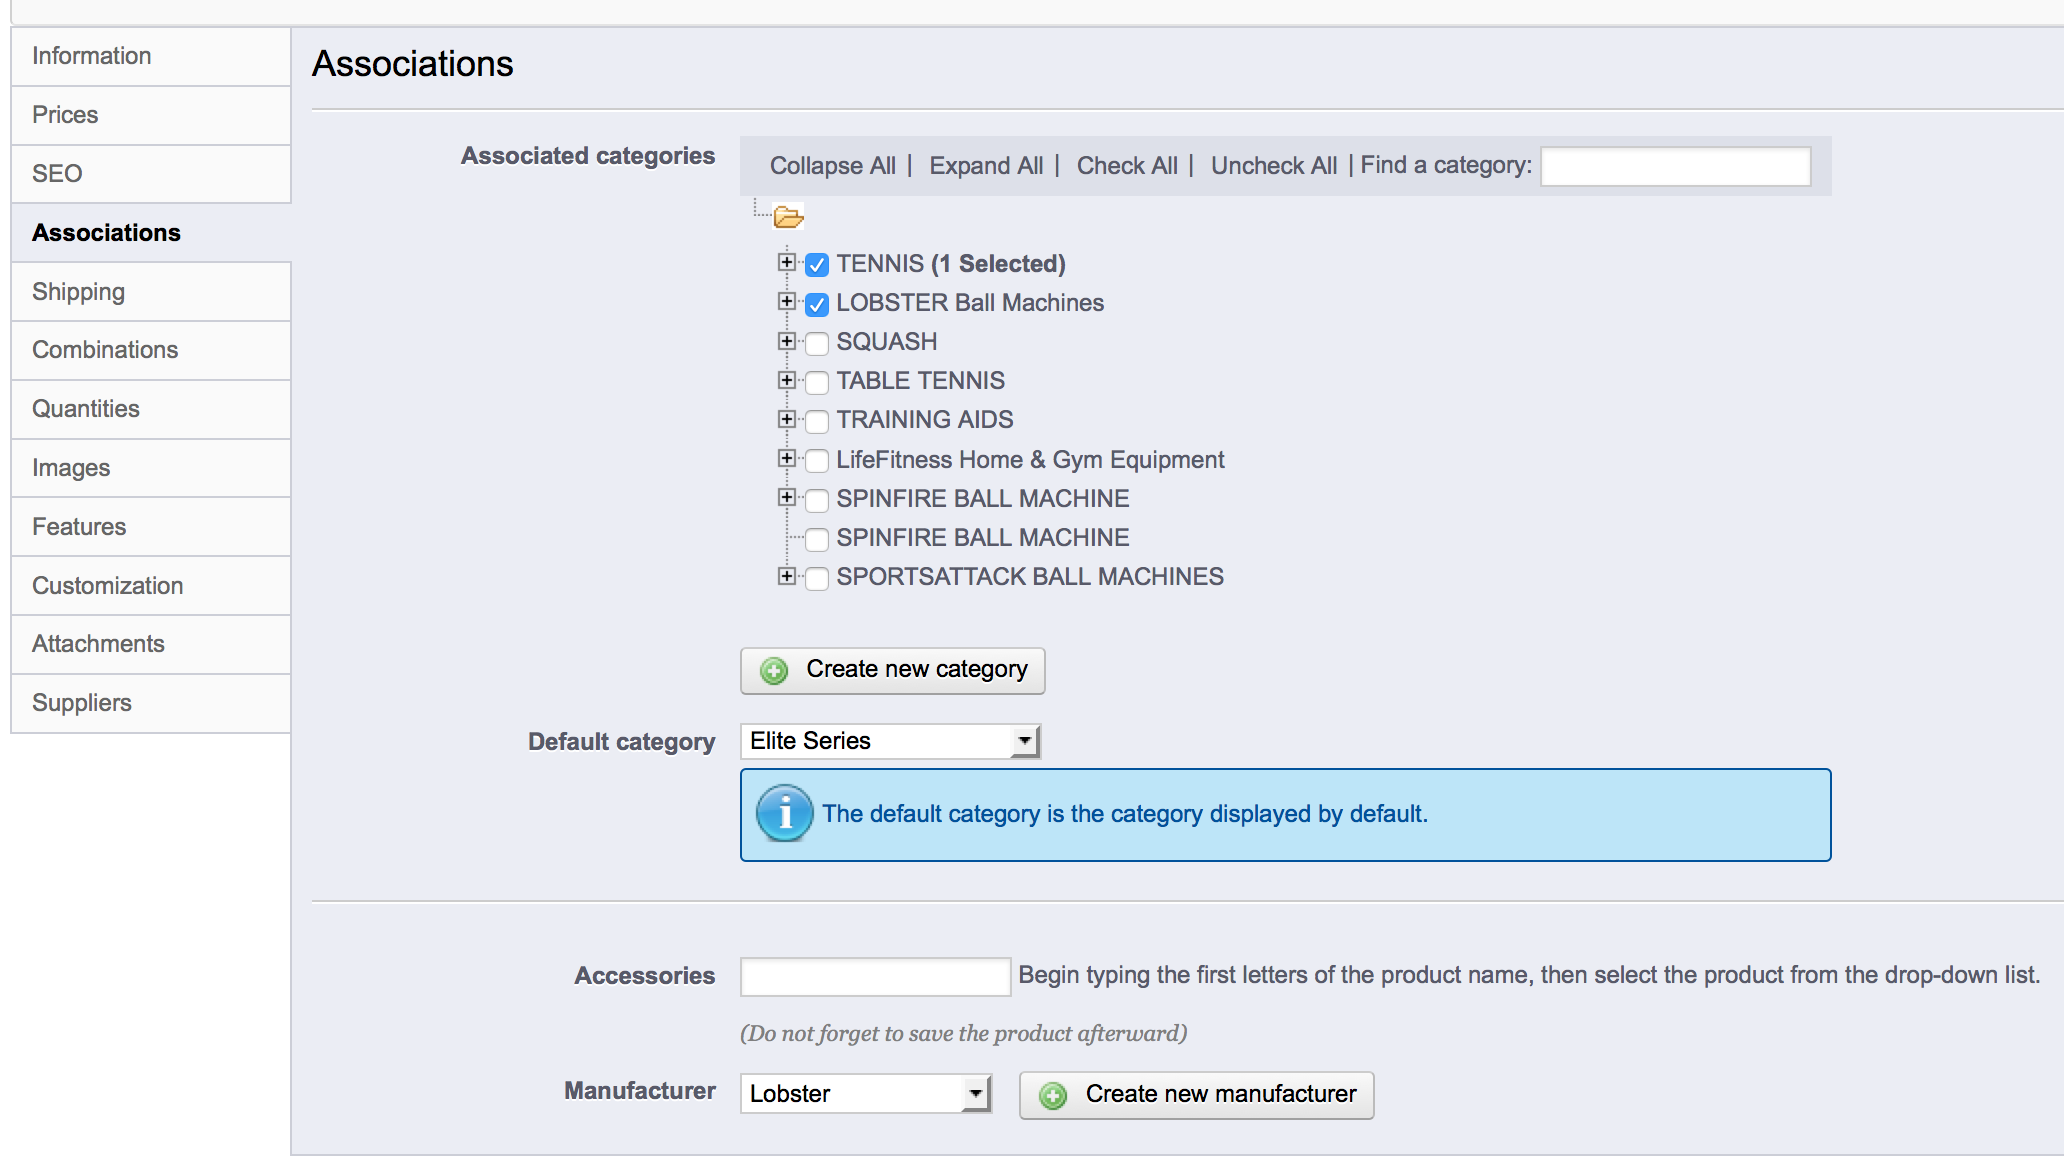This screenshot has width=2064, height=1162.
Task: Click the Accessories text input
Action: coord(875,976)
